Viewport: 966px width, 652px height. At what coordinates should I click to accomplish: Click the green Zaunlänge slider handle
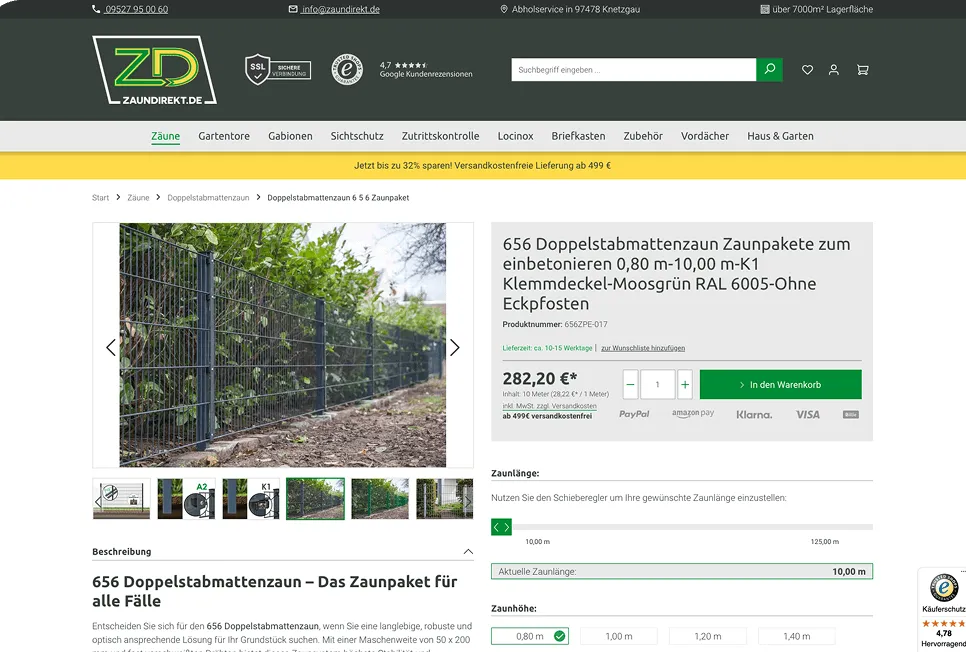501,527
